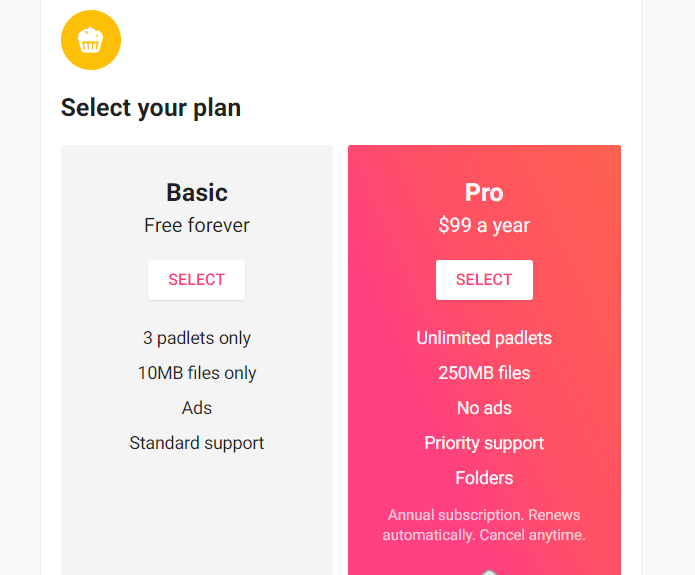Click the Basic plan title
The height and width of the screenshot is (575, 695).
point(197,192)
